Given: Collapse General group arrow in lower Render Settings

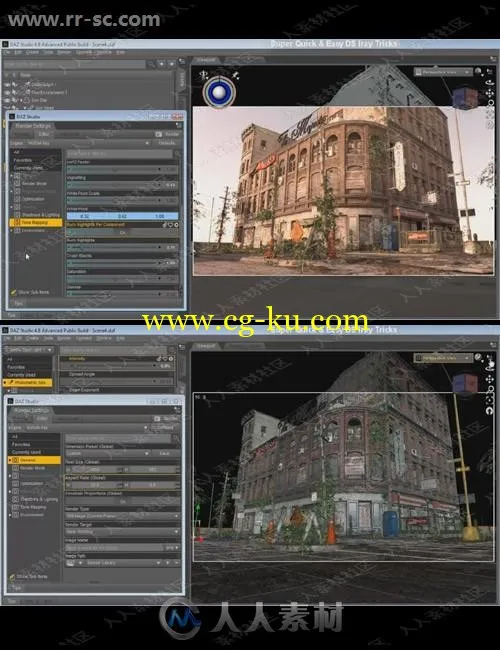Looking at the screenshot, I should coord(10,460).
